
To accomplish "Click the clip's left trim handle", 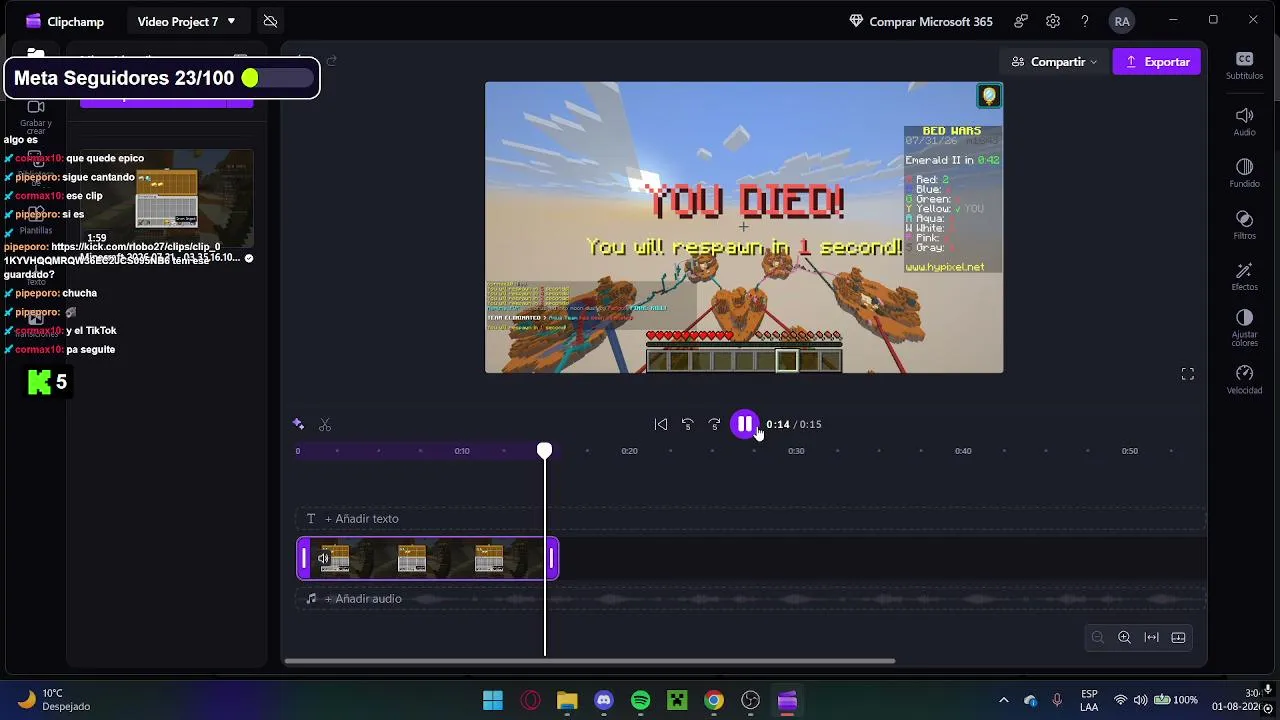I will pyautogui.click(x=304, y=559).
